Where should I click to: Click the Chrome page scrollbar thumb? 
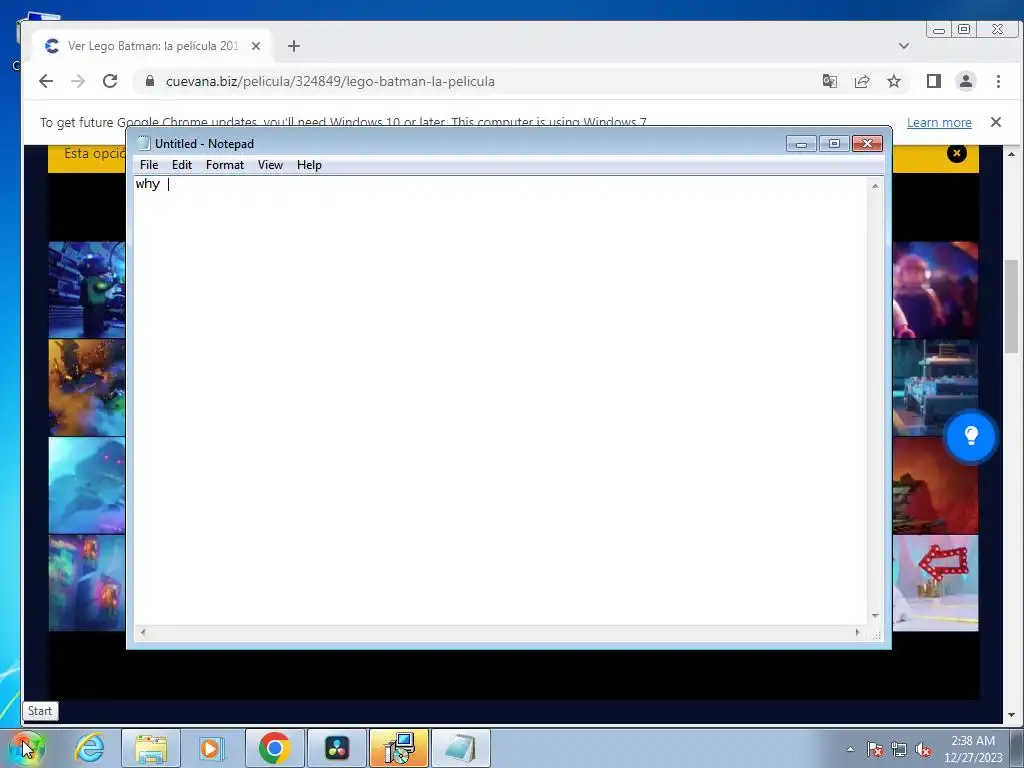(1011, 306)
